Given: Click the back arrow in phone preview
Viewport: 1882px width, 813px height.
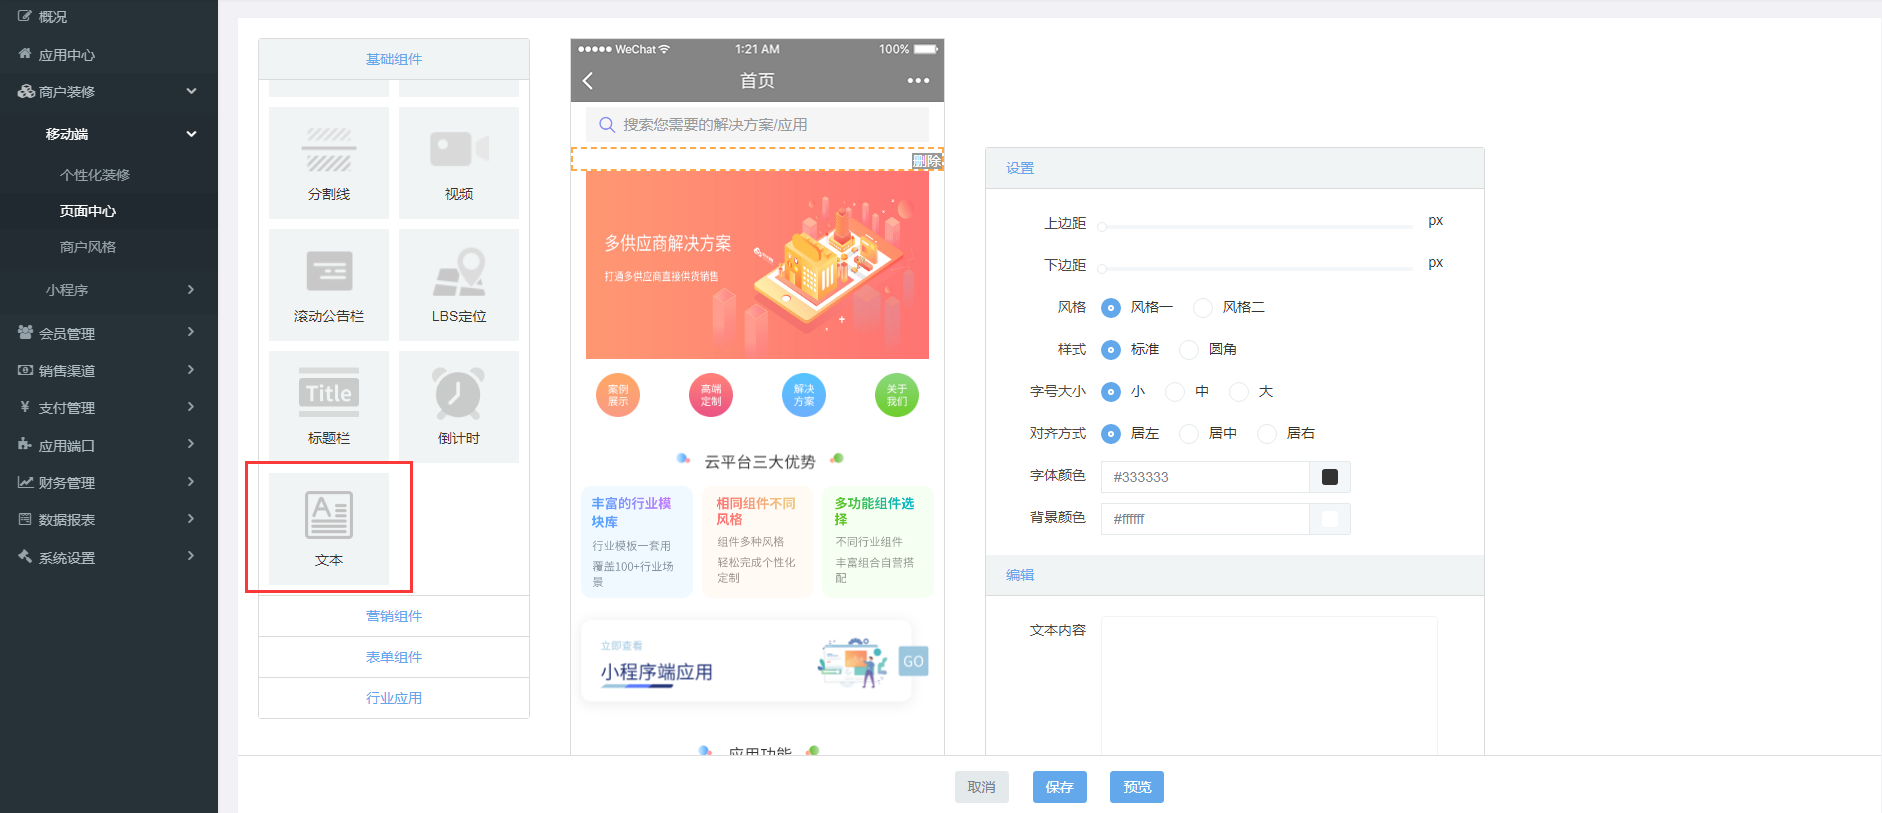Looking at the screenshot, I should (x=588, y=81).
